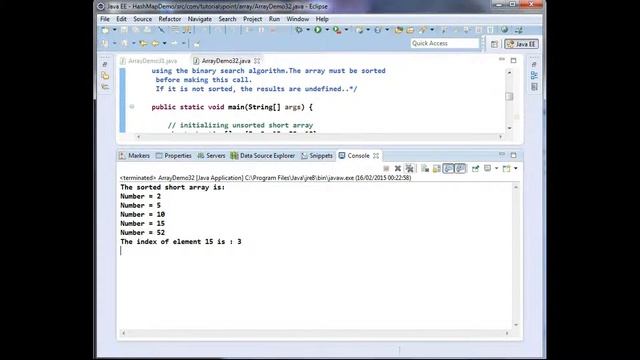Go back to previous edit location arrow

tap(143, 43)
